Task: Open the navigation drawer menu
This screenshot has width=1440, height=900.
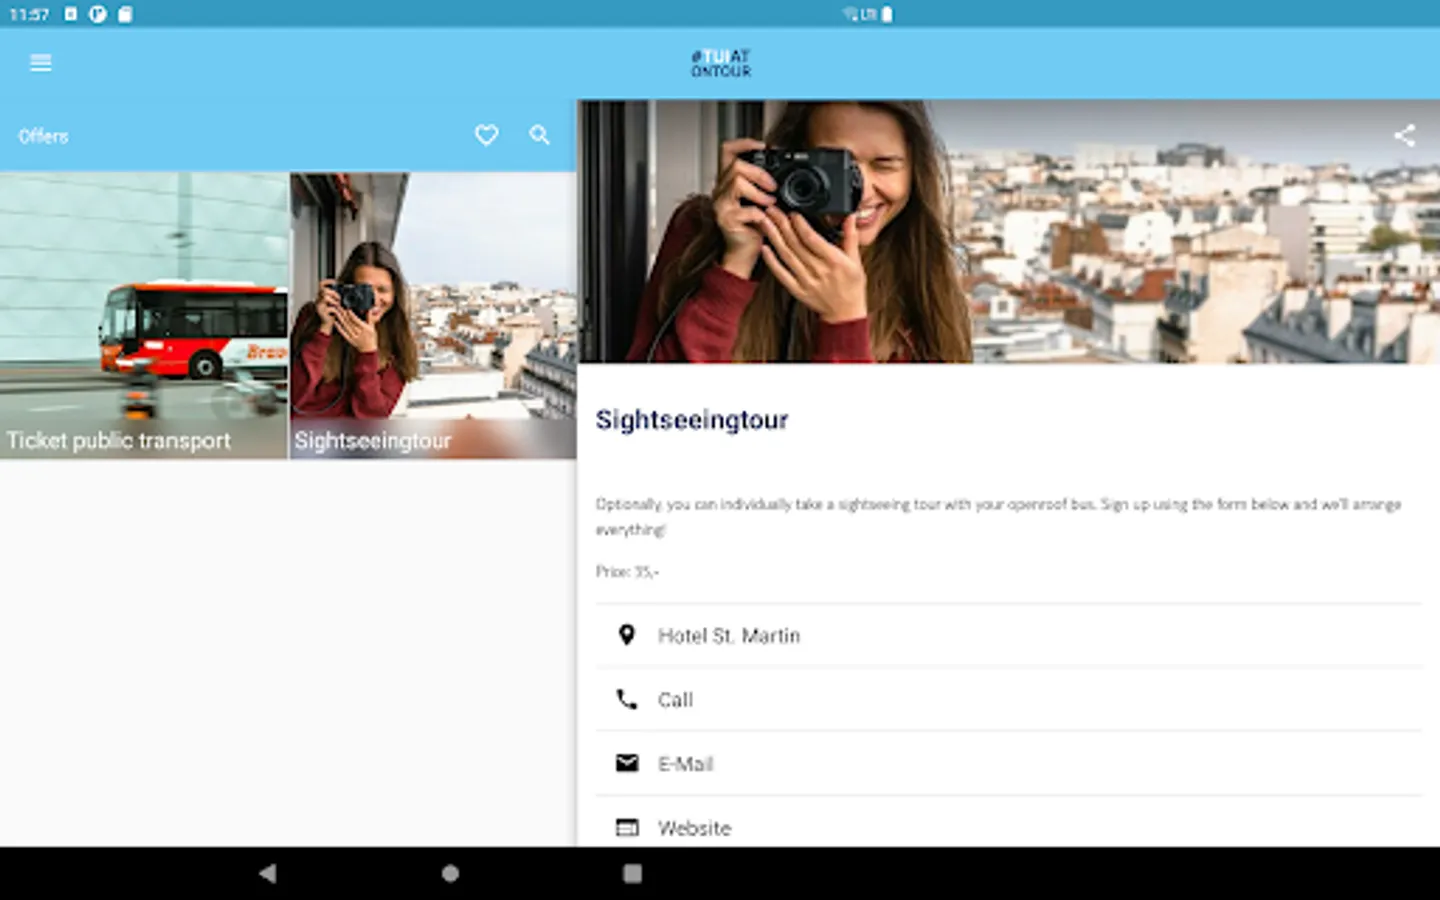Action: tap(40, 62)
